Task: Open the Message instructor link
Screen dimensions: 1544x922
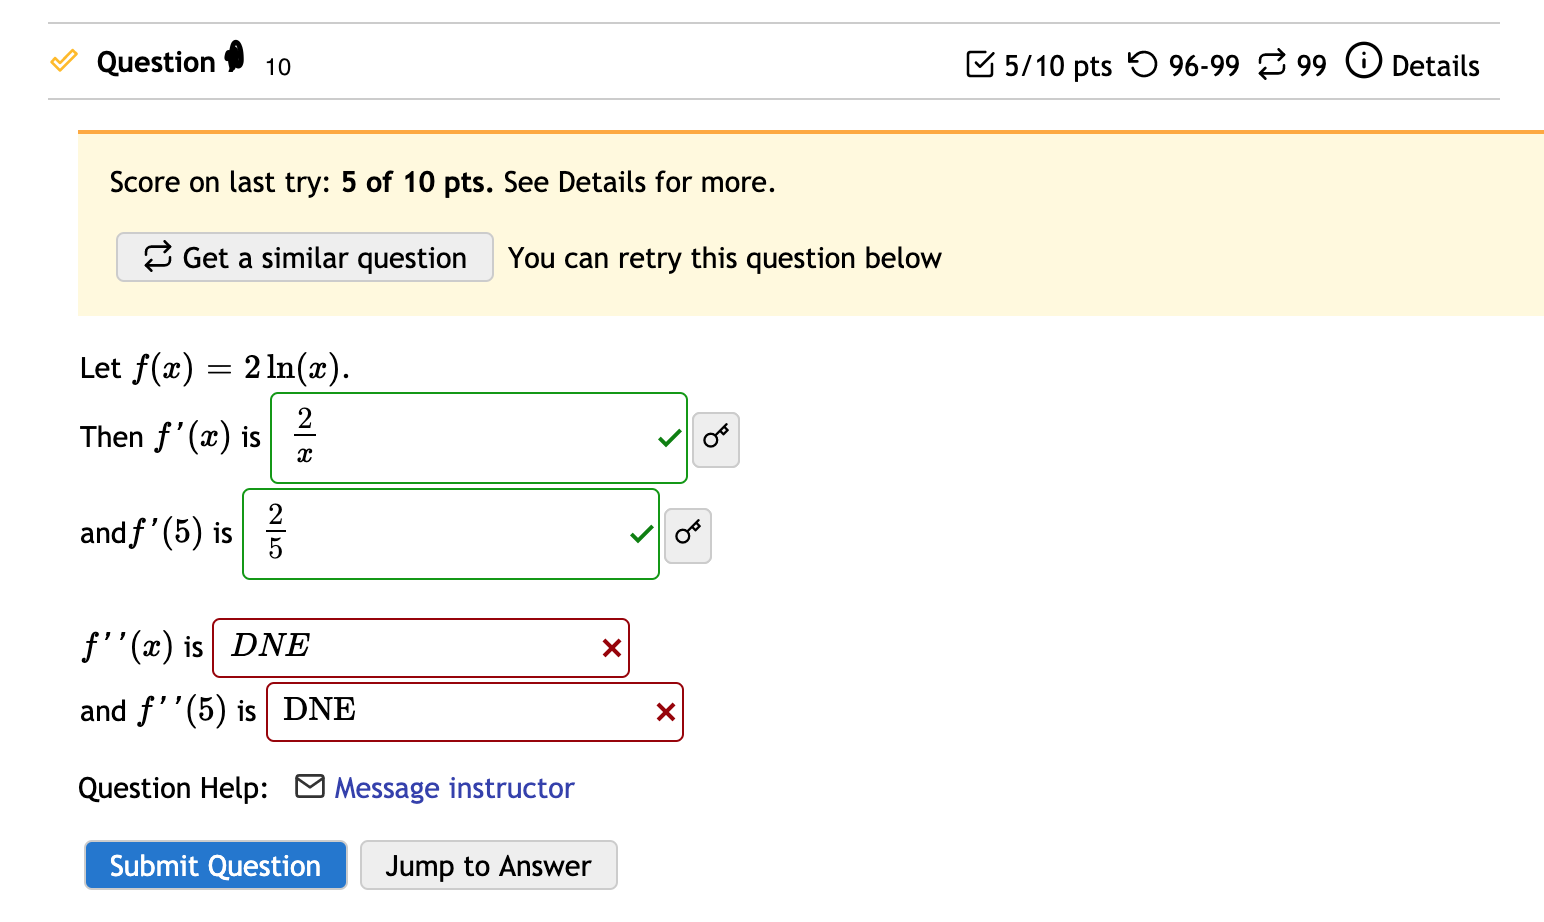Action: coord(454,789)
